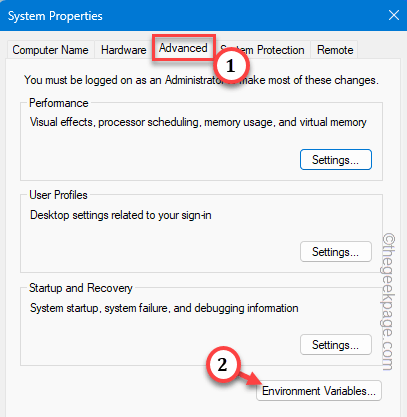Select the Advanced tab

pos(183,48)
